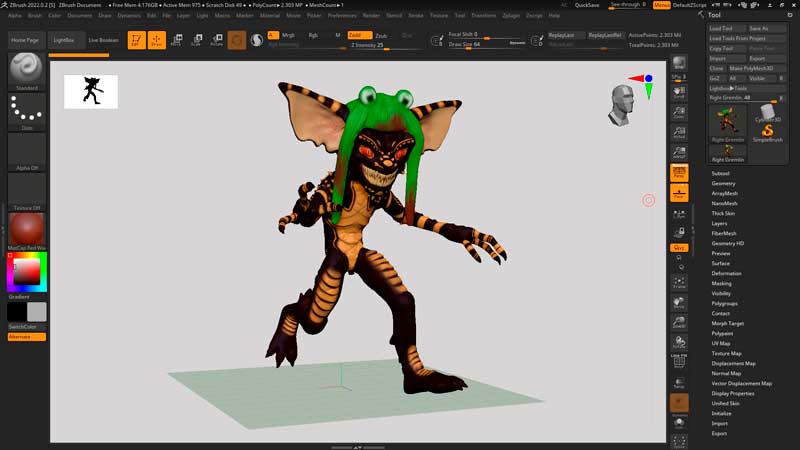The width and height of the screenshot is (800, 450).
Task: Expand the UV Map section
Action: (721, 343)
